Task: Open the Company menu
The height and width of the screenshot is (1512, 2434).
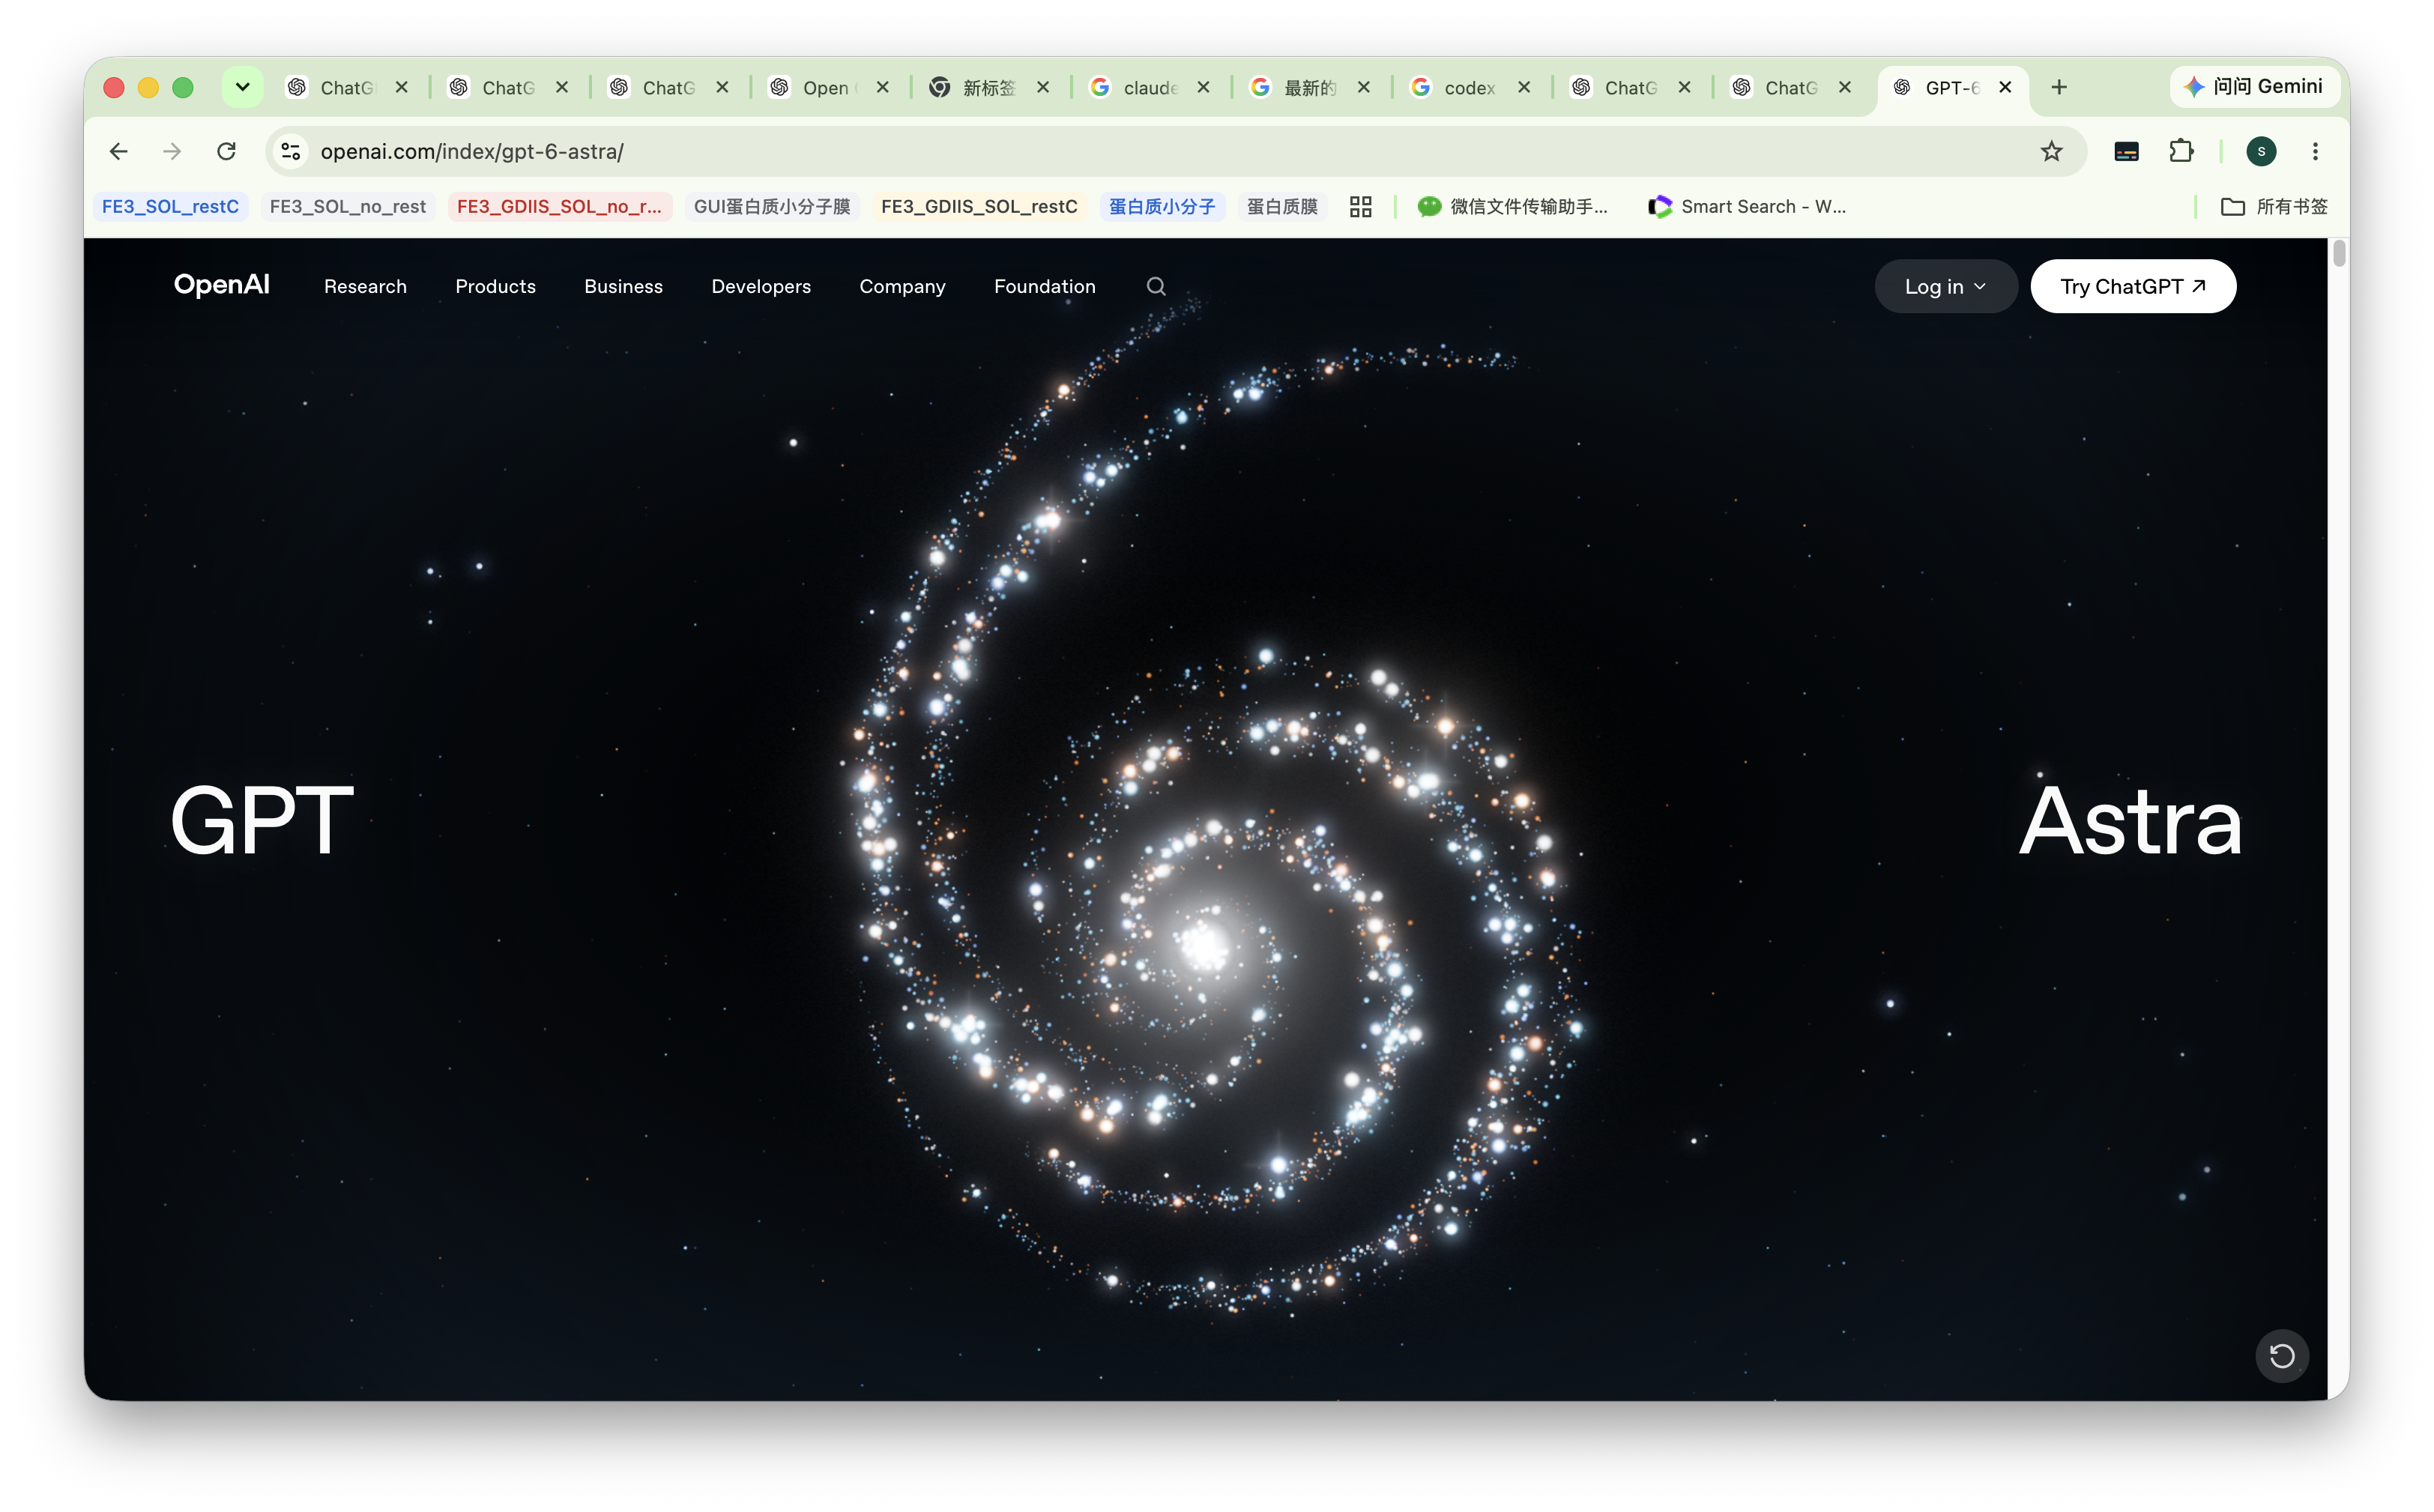Action: click(x=902, y=286)
